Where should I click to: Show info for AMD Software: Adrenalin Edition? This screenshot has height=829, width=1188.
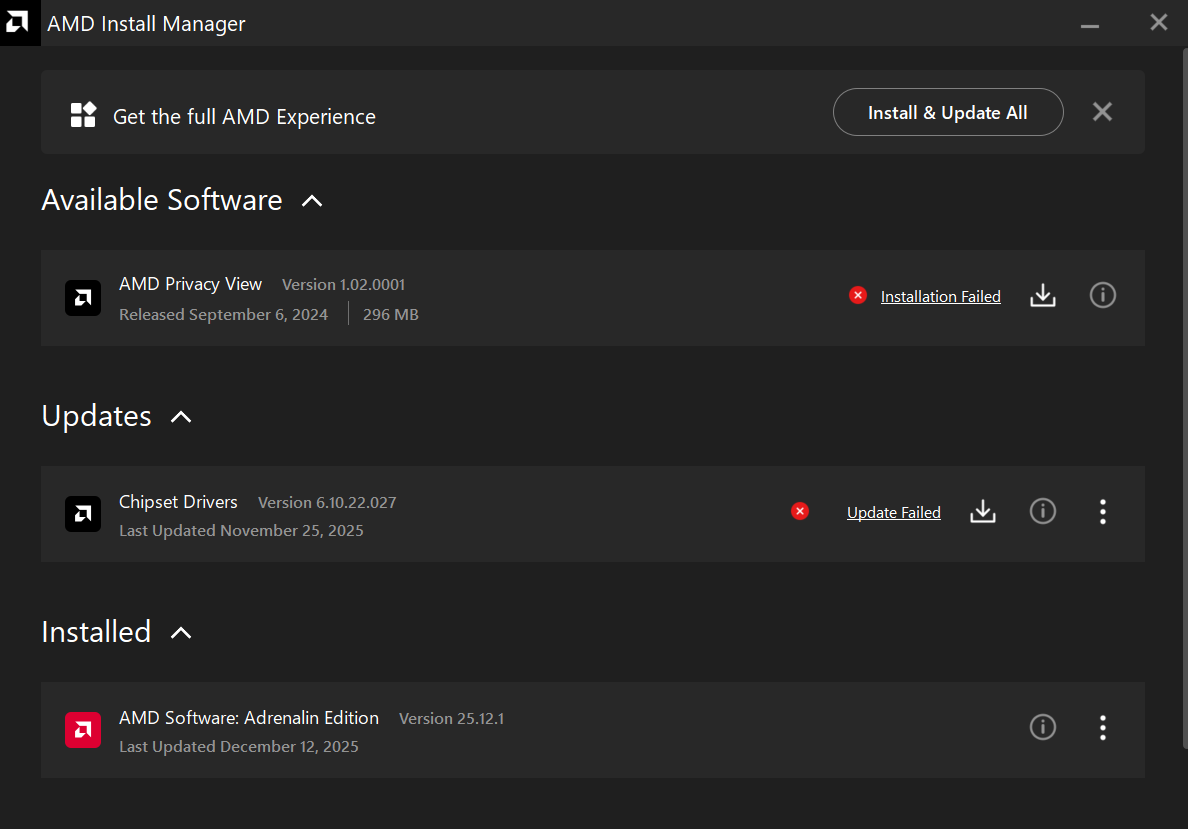[1043, 728]
